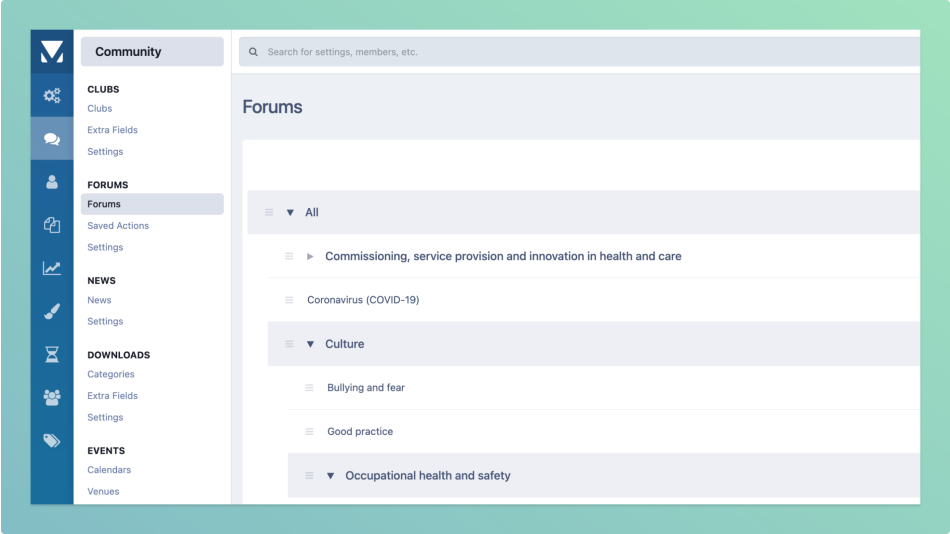The height and width of the screenshot is (534, 950).
Task: Collapse the Culture forum category
Action: pos(310,344)
